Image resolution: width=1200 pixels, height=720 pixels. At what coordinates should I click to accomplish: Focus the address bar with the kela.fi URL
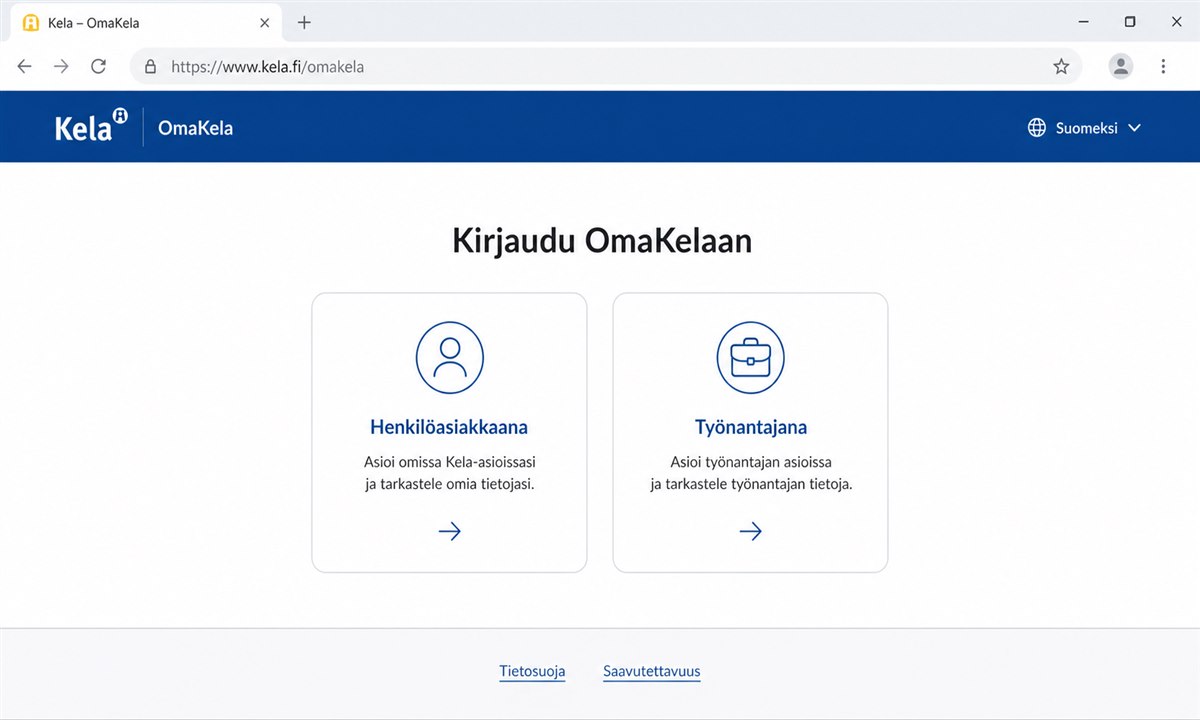[605, 67]
